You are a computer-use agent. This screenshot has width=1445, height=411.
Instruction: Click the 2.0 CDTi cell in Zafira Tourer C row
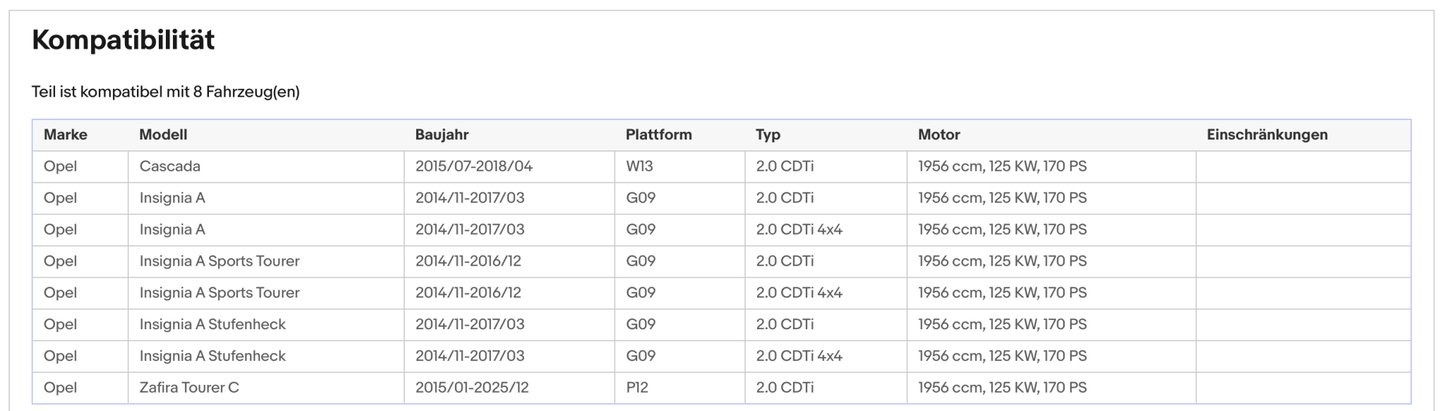point(784,388)
